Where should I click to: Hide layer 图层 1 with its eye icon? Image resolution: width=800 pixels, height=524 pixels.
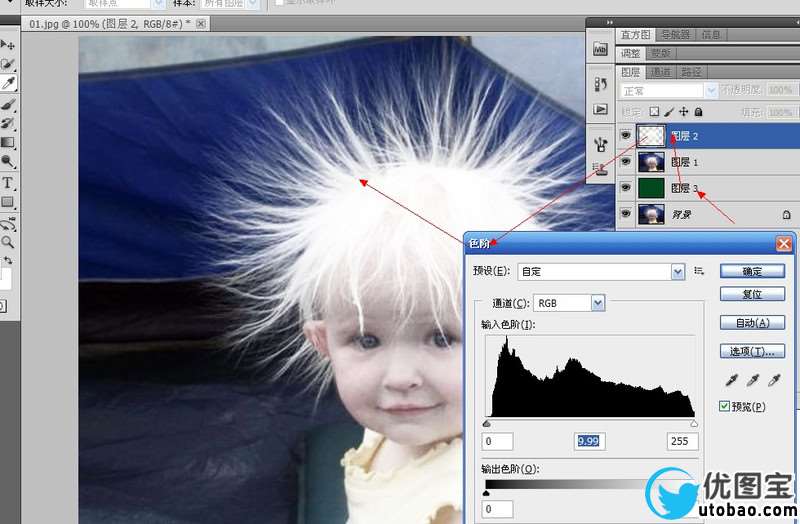[x=626, y=161]
